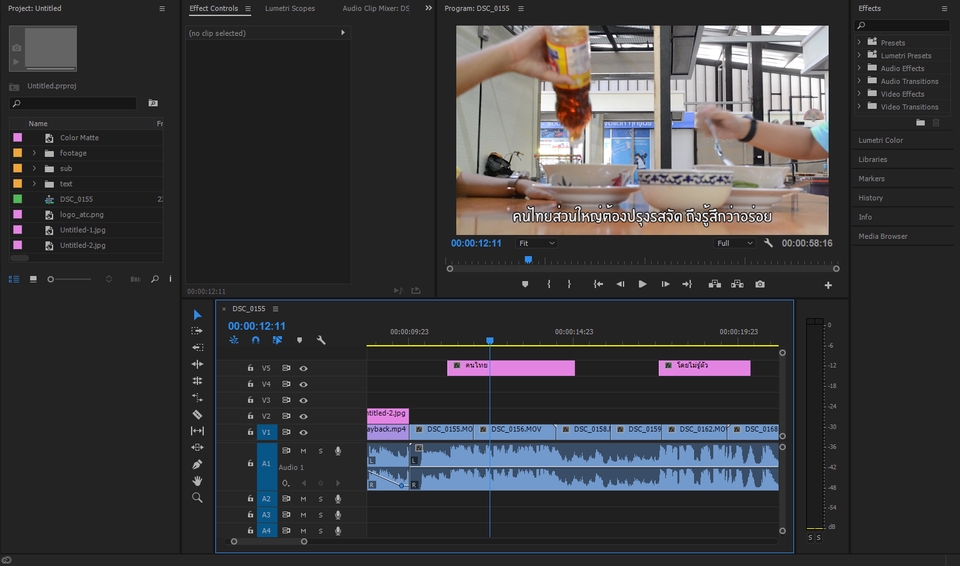
Task: Hide track V5 with eye icon
Action: [303, 368]
